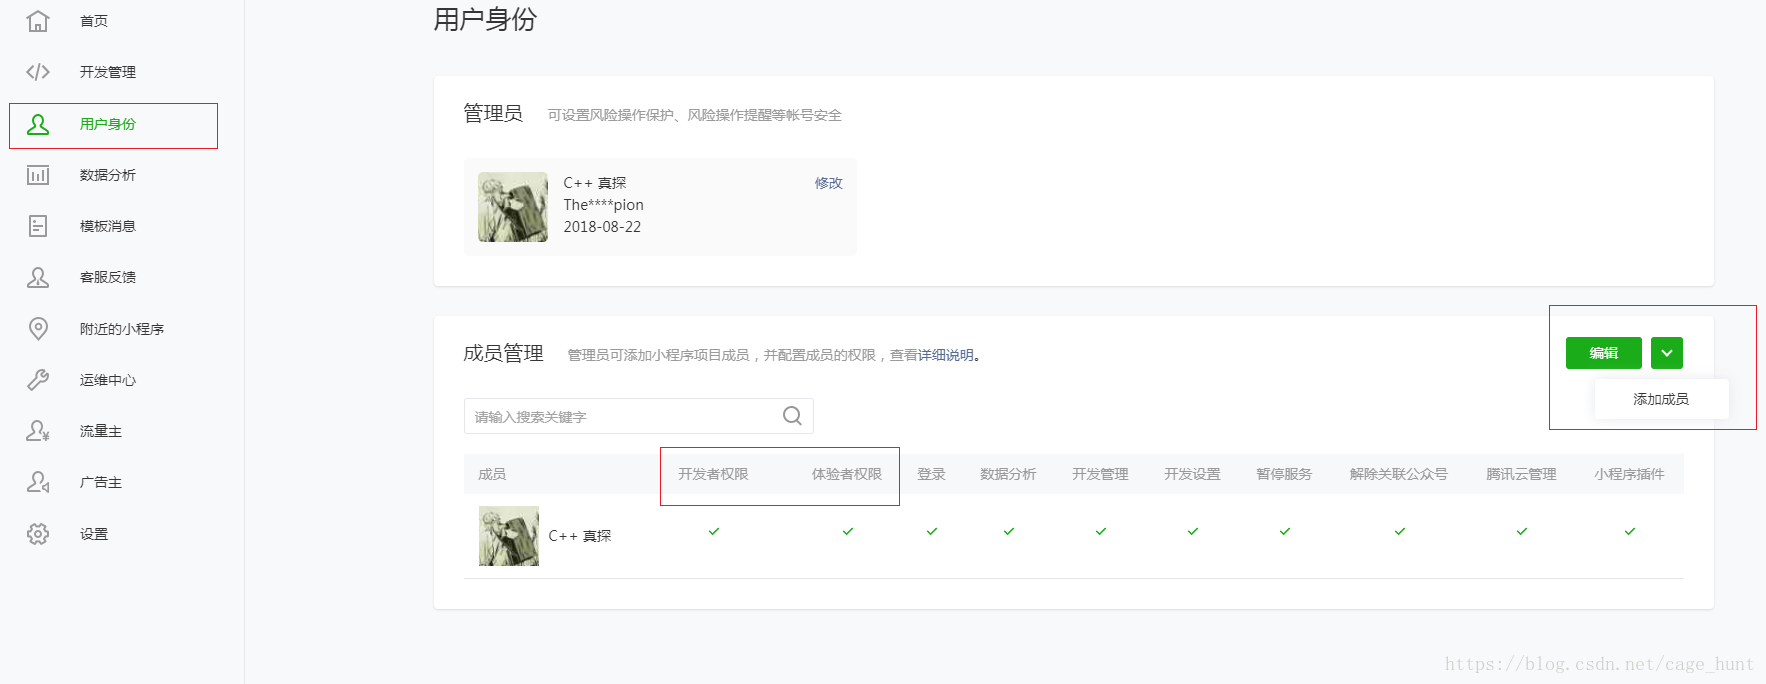Click the date 2018-08-22
The width and height of the screenshot is (1766, 684).
click(602, 227)
